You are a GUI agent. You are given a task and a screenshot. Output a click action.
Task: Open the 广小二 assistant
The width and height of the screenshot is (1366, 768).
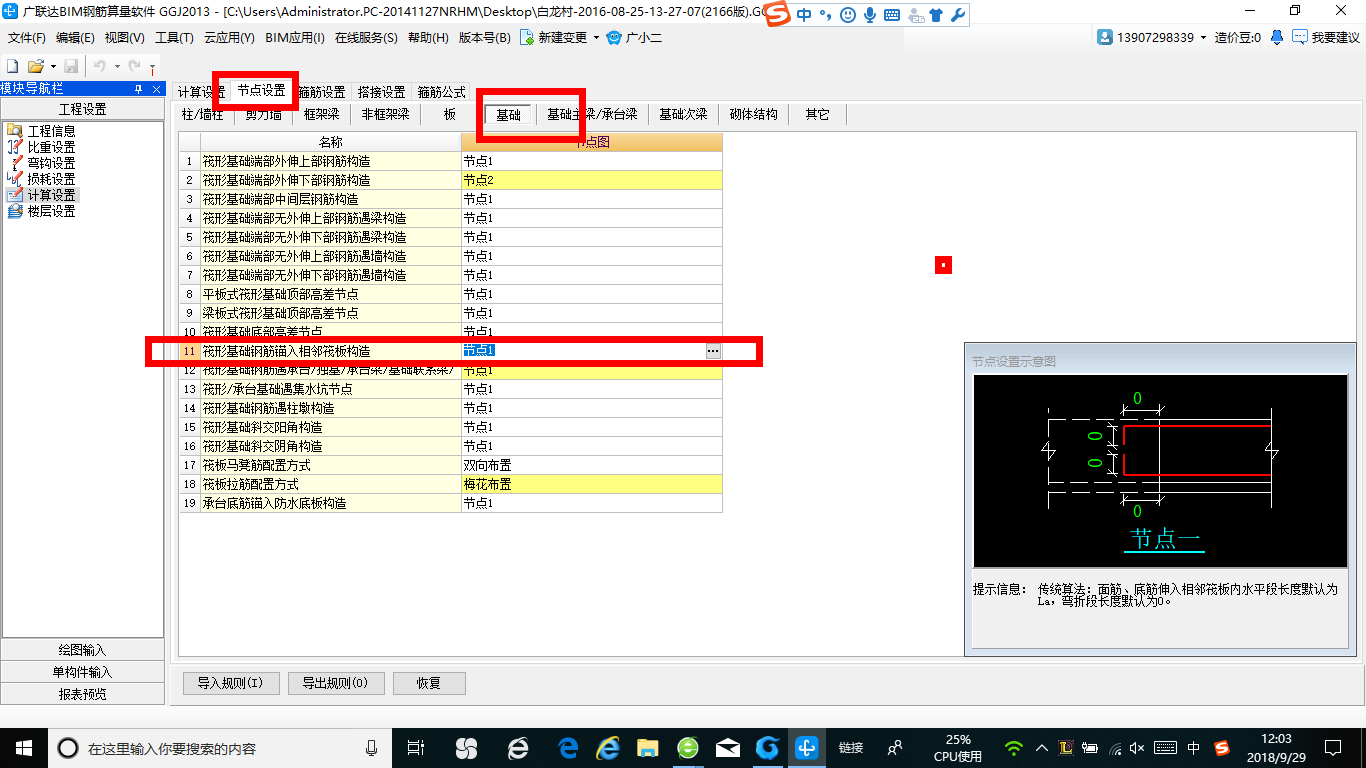(x=634, y=37)
